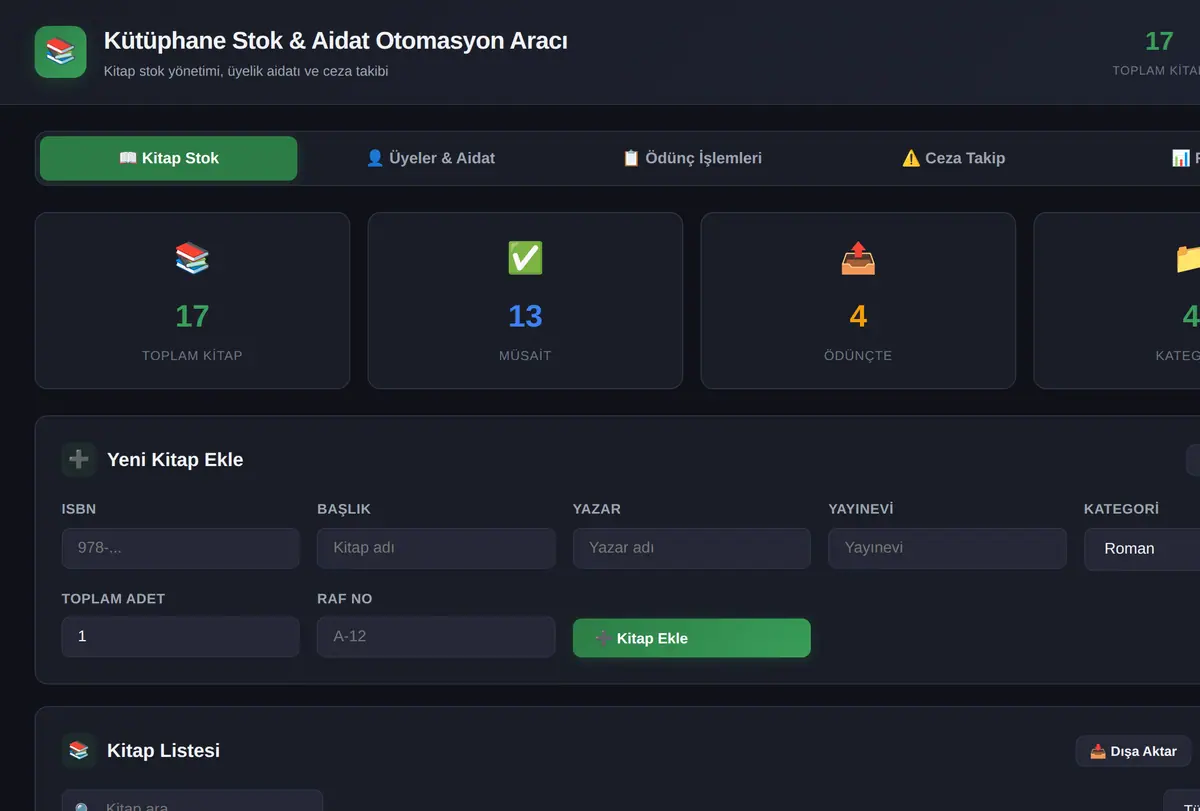Click the RAF NO field label
Screen dimensions: 1200x811
pos(345,599)
